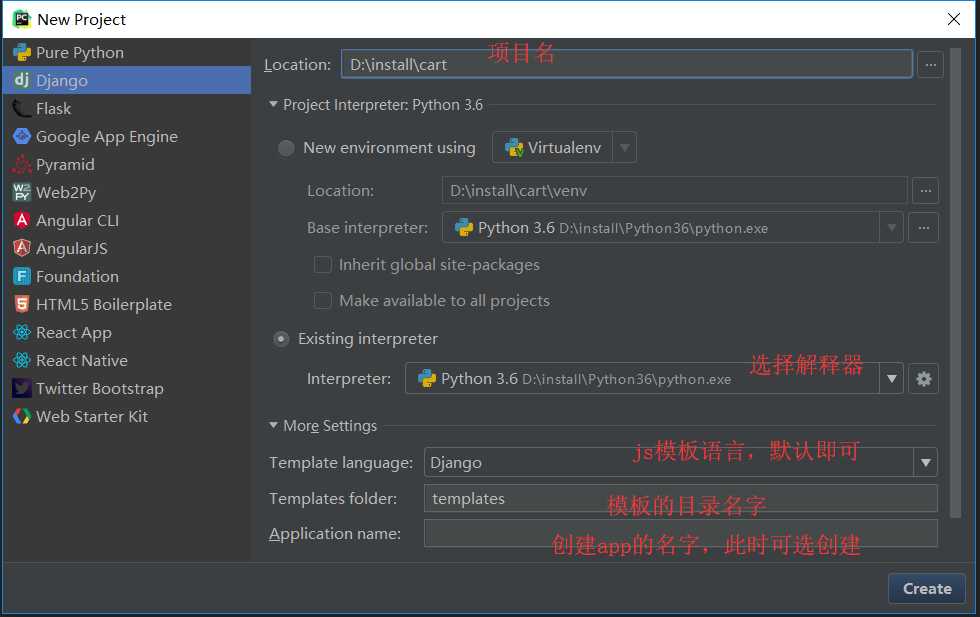This screenshot has height=617, width=980.
Task: Open the Base interpreter dropdown arrow
Action: click(891, 228)
